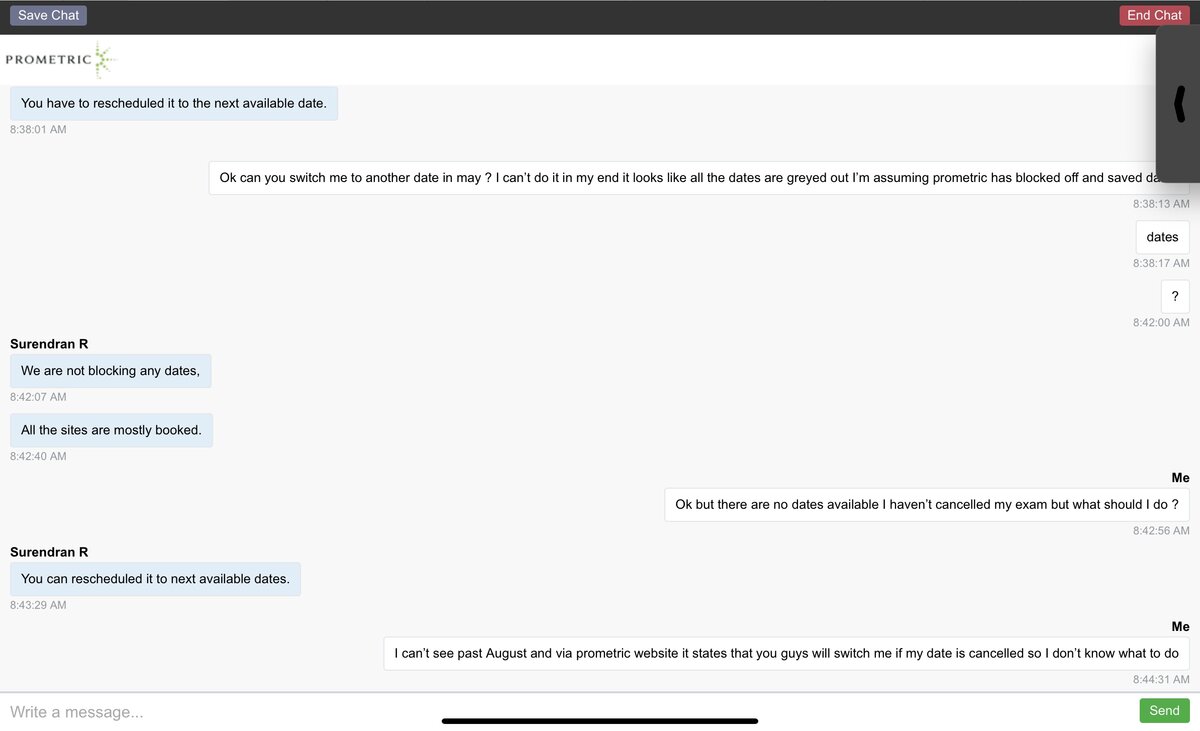Click the Save Chat button

coord(48,15)
